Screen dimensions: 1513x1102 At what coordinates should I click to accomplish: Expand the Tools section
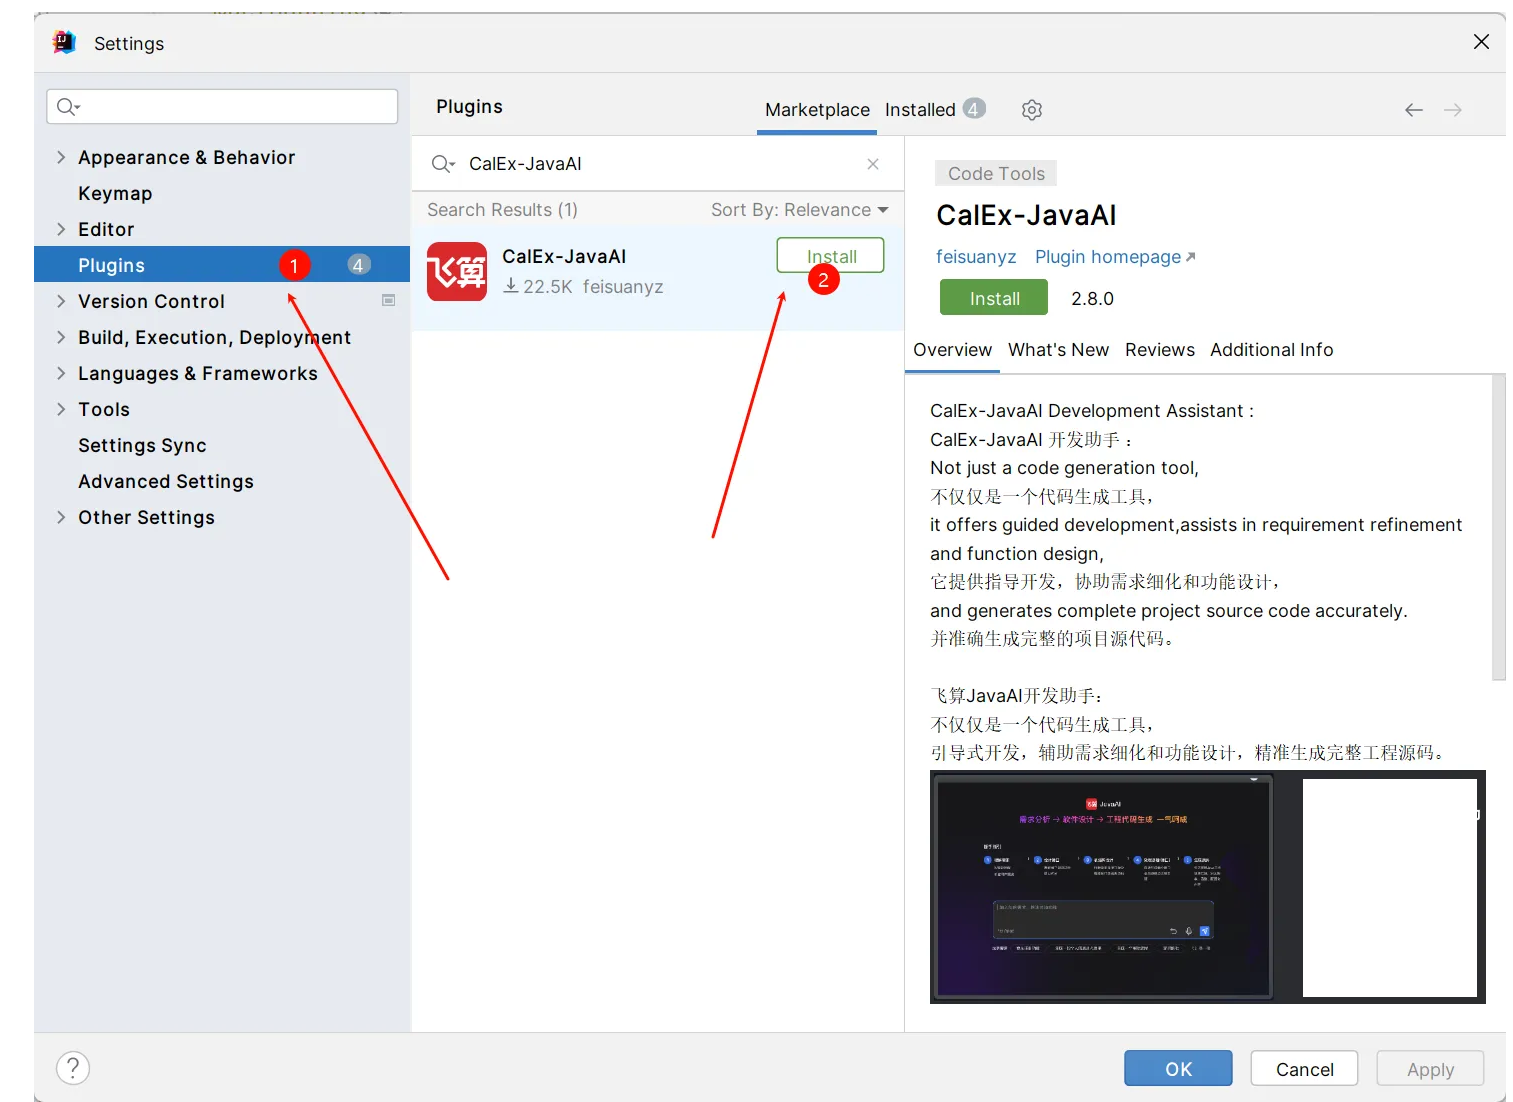61,409
